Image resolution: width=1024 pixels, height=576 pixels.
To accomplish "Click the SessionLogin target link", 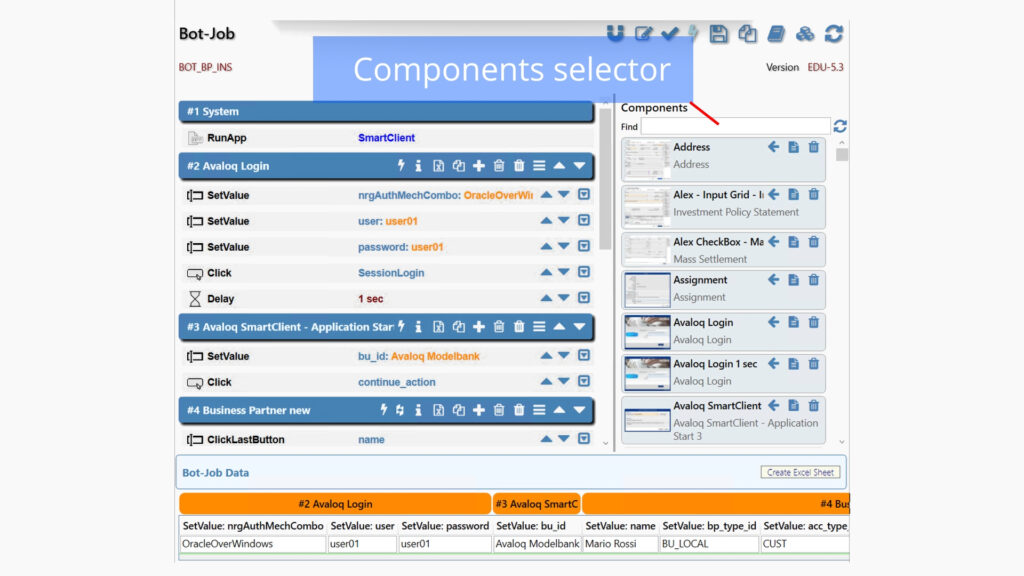I will click(x=391, y=273).
